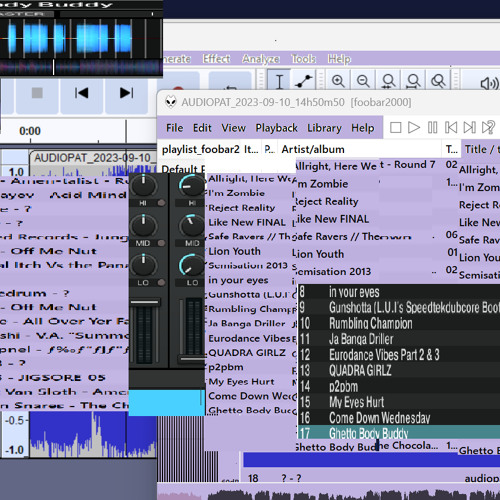The image size is (500, 500).
Task: Select the Audacity Envelope tool
Action: tap(303, 81)
